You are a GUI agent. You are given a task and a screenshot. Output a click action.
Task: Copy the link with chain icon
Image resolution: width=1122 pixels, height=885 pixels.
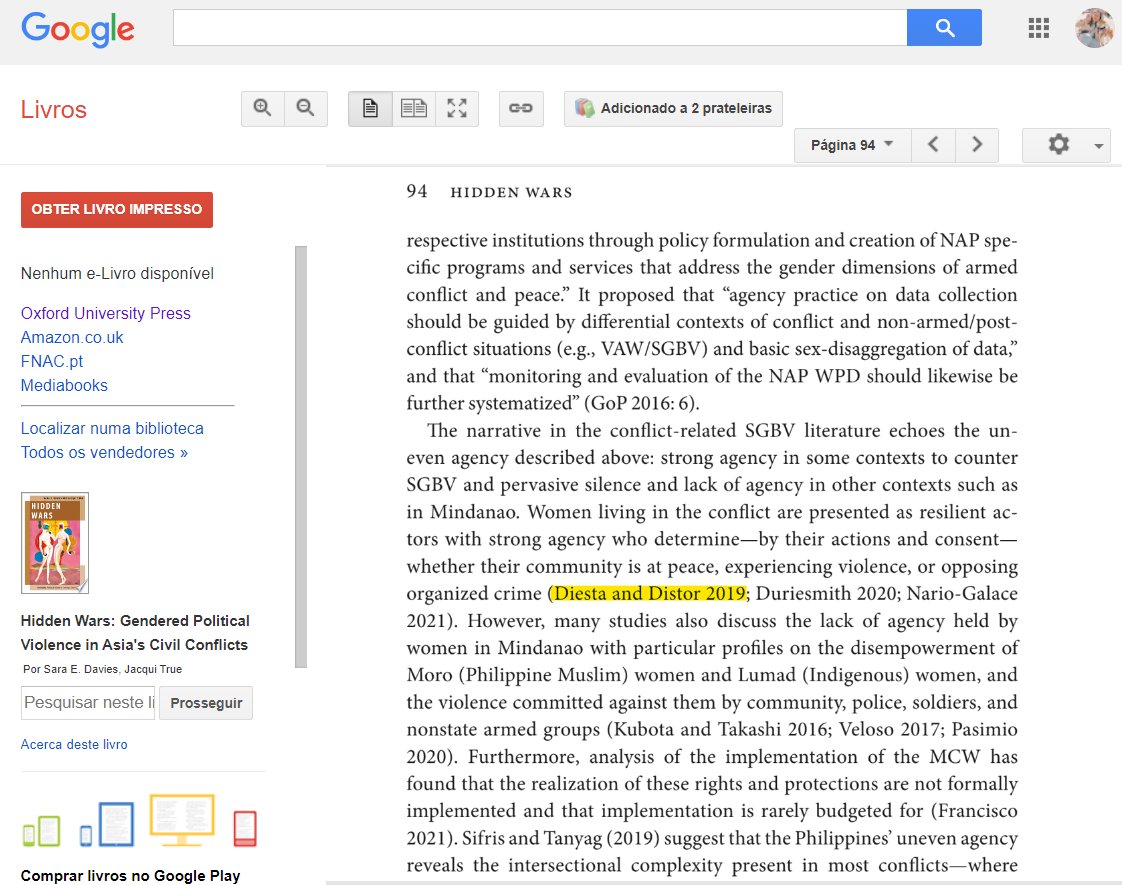(x=521, y=109)
